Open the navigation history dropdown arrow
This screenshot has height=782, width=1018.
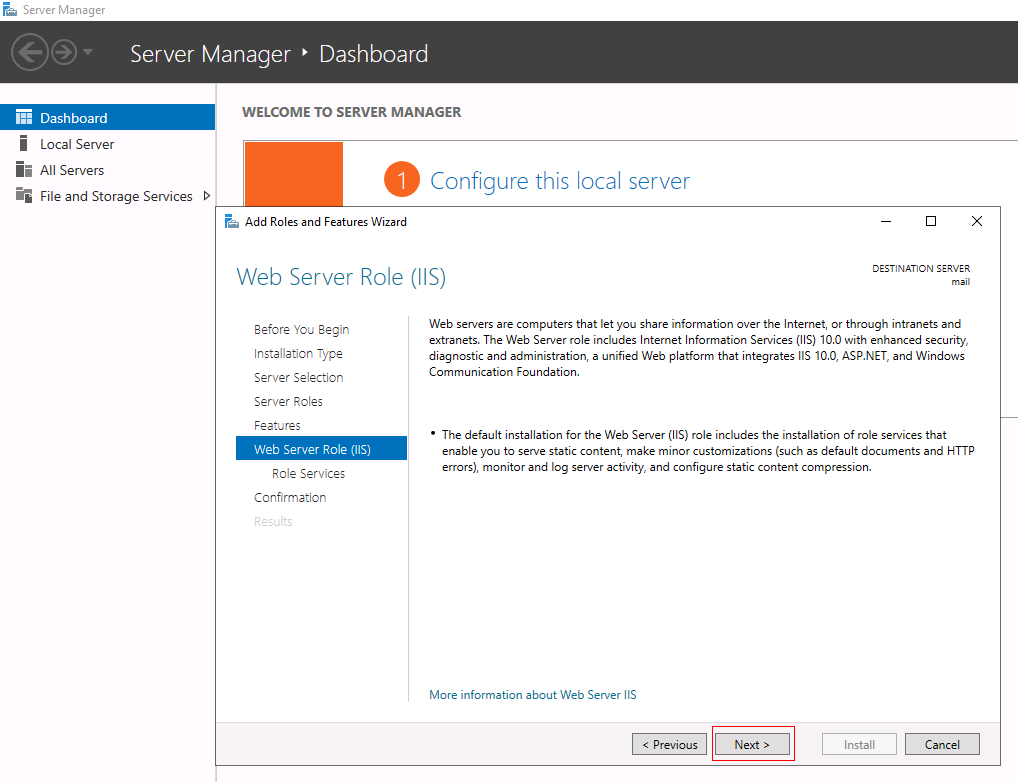coord(88,52)
